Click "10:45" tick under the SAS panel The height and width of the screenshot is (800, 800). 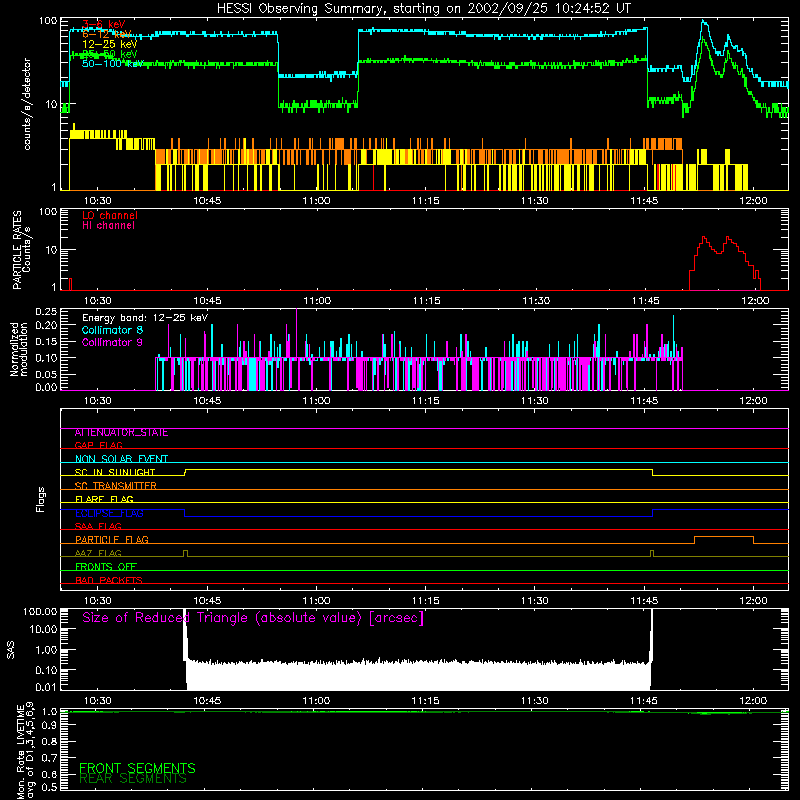click(x=207, y=701)
